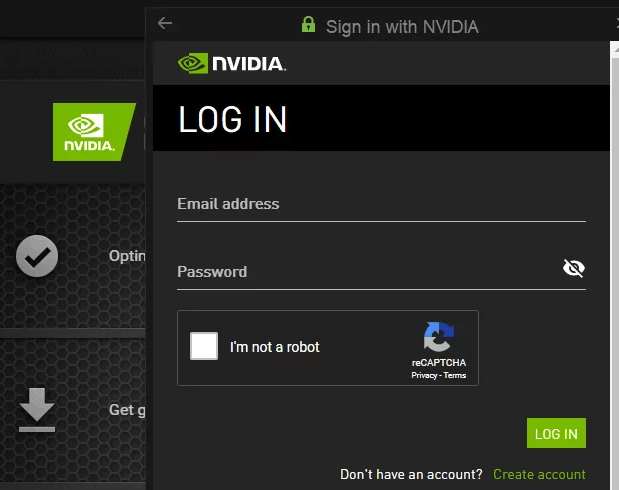Open the Create account link
This screenshot has height=490, width=619.
tap(539, 474)
